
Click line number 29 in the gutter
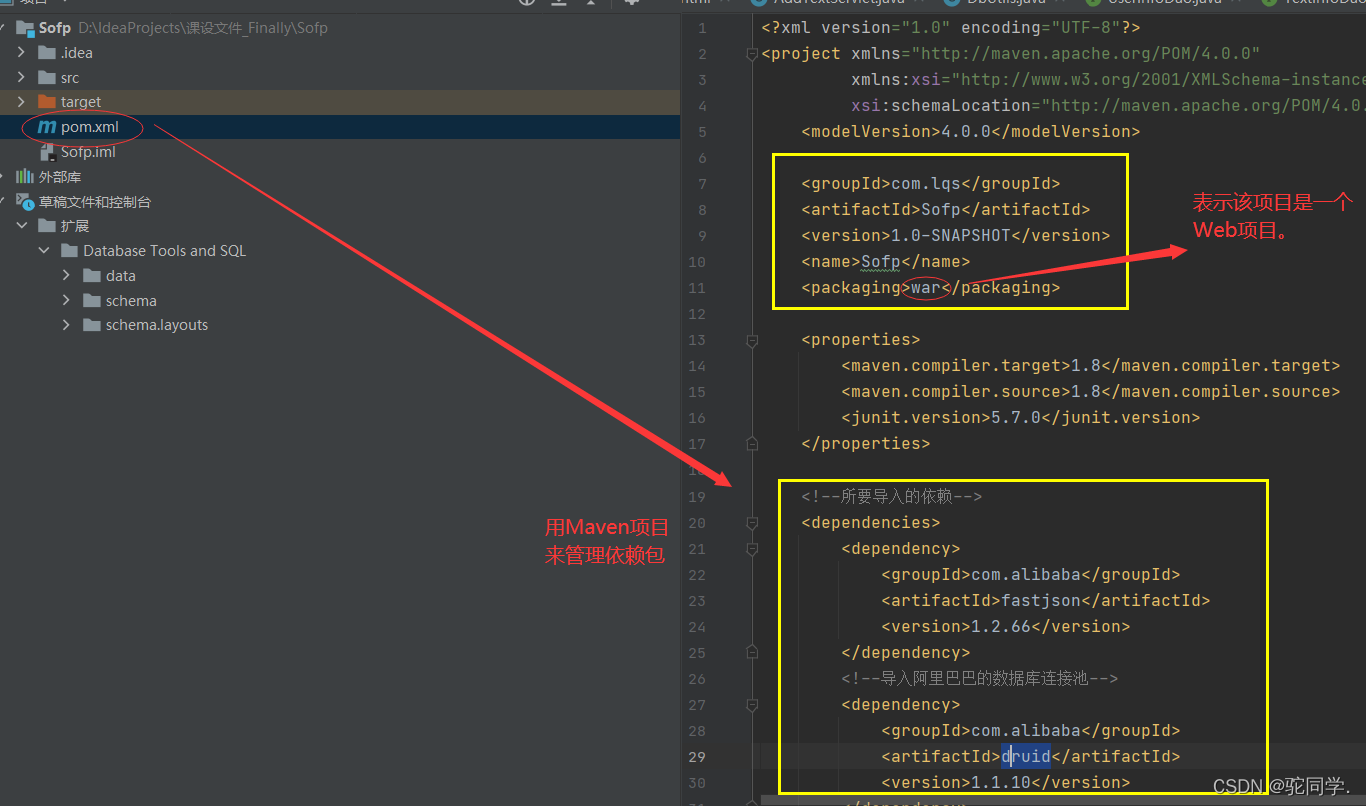696,756
